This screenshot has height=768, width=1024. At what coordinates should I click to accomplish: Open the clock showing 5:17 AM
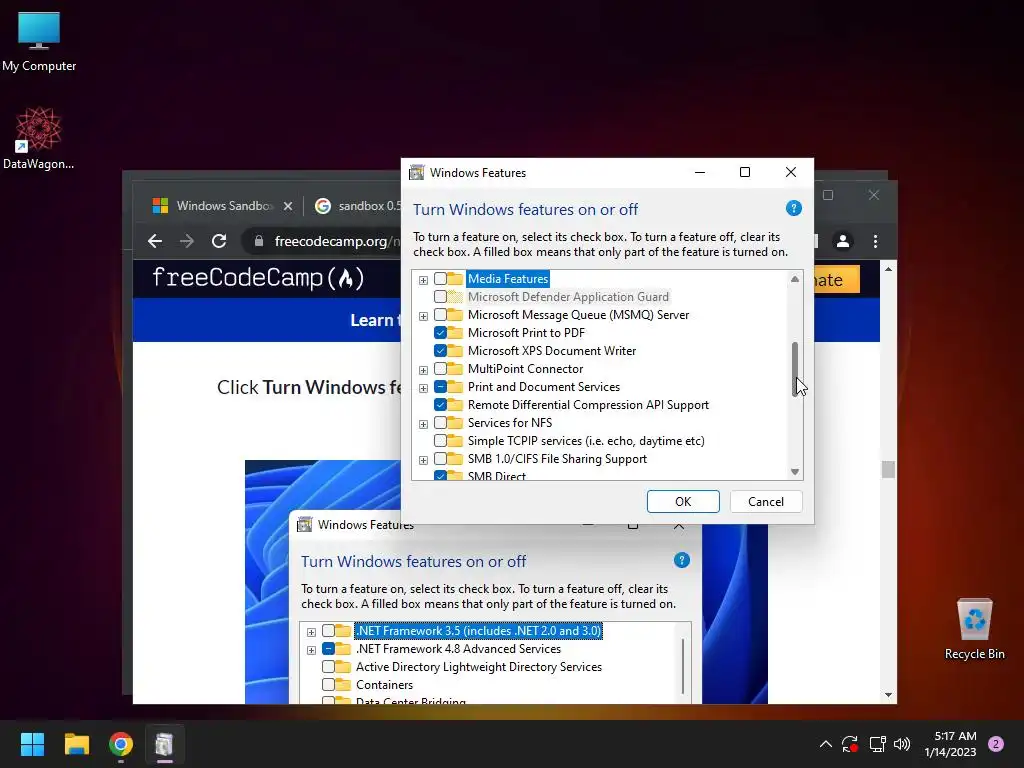[x=950, y=744]
